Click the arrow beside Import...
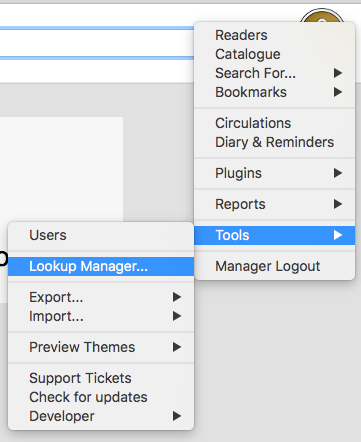361x442 pixels. tap(177, 316)
